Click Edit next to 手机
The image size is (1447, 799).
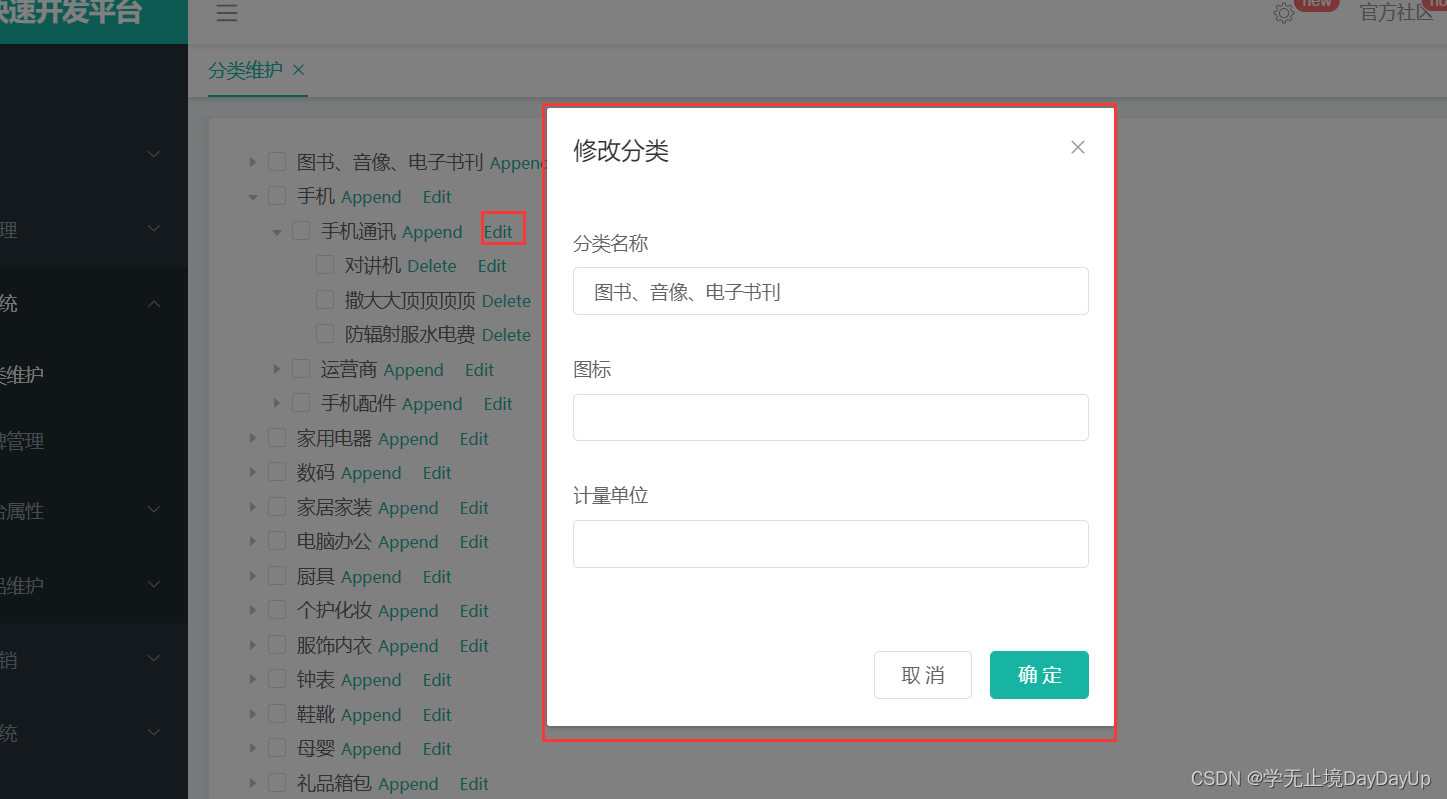[437, 197]
